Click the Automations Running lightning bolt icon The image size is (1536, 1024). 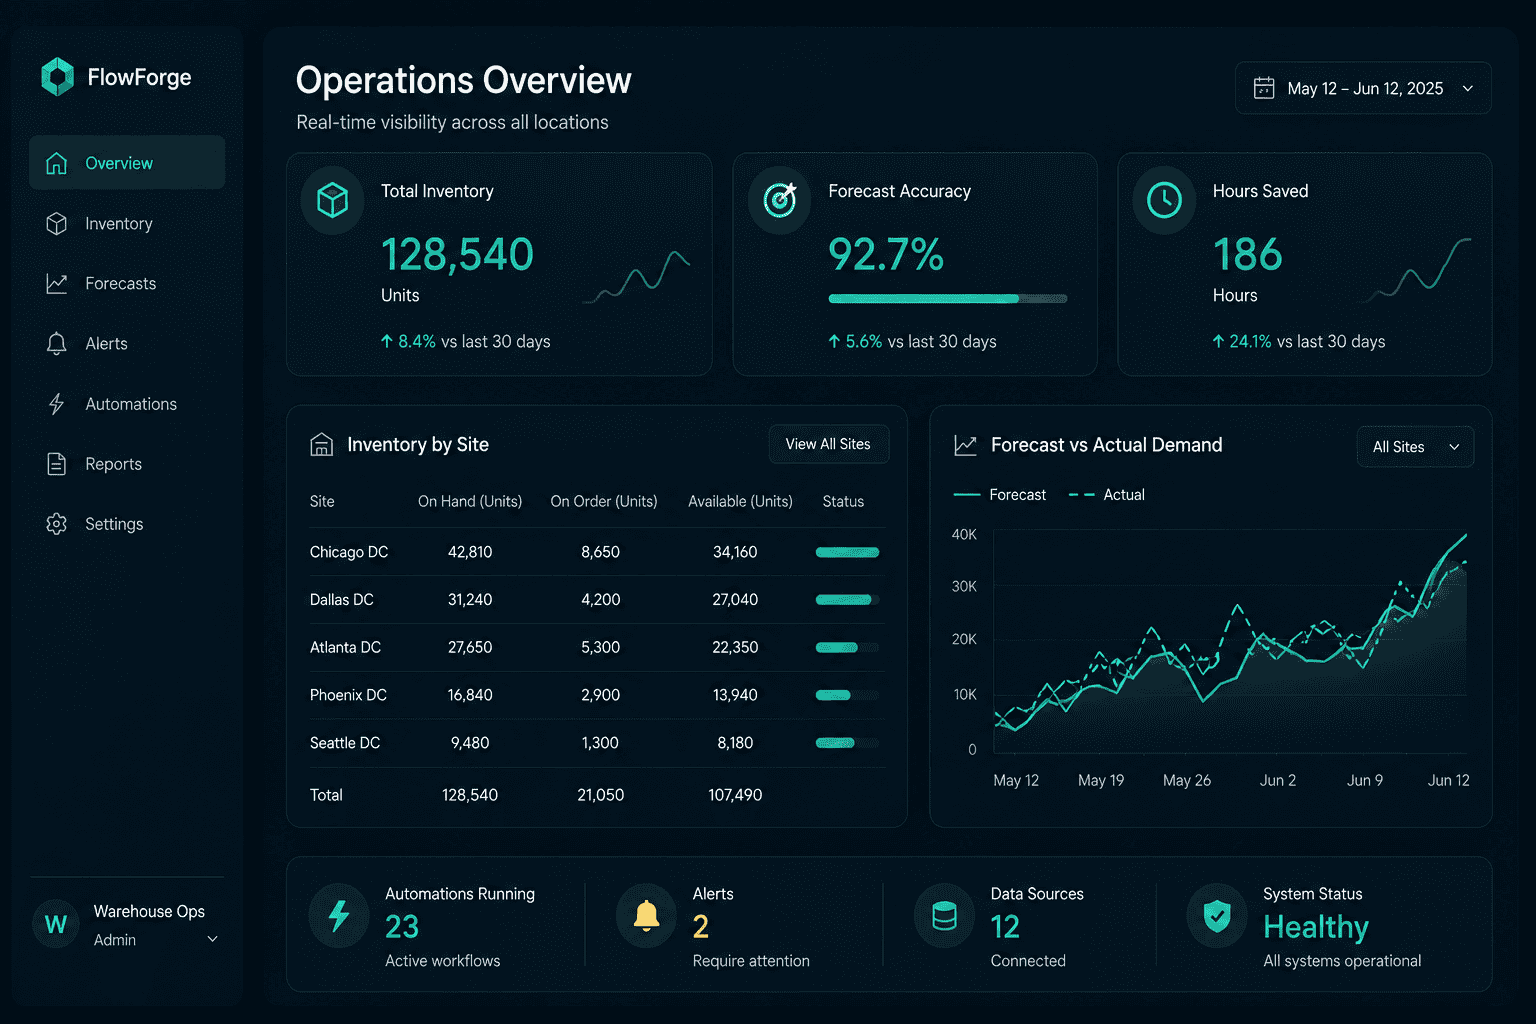tap(339, 915)
